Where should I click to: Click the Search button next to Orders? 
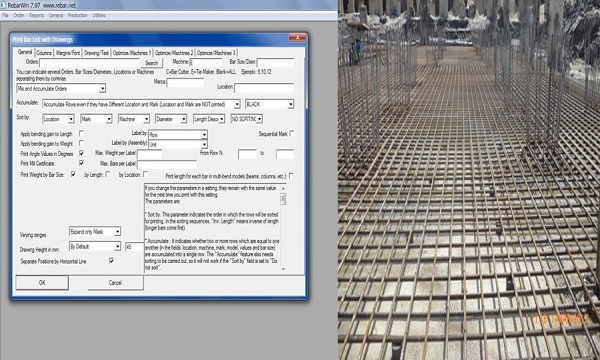(152, 63)
